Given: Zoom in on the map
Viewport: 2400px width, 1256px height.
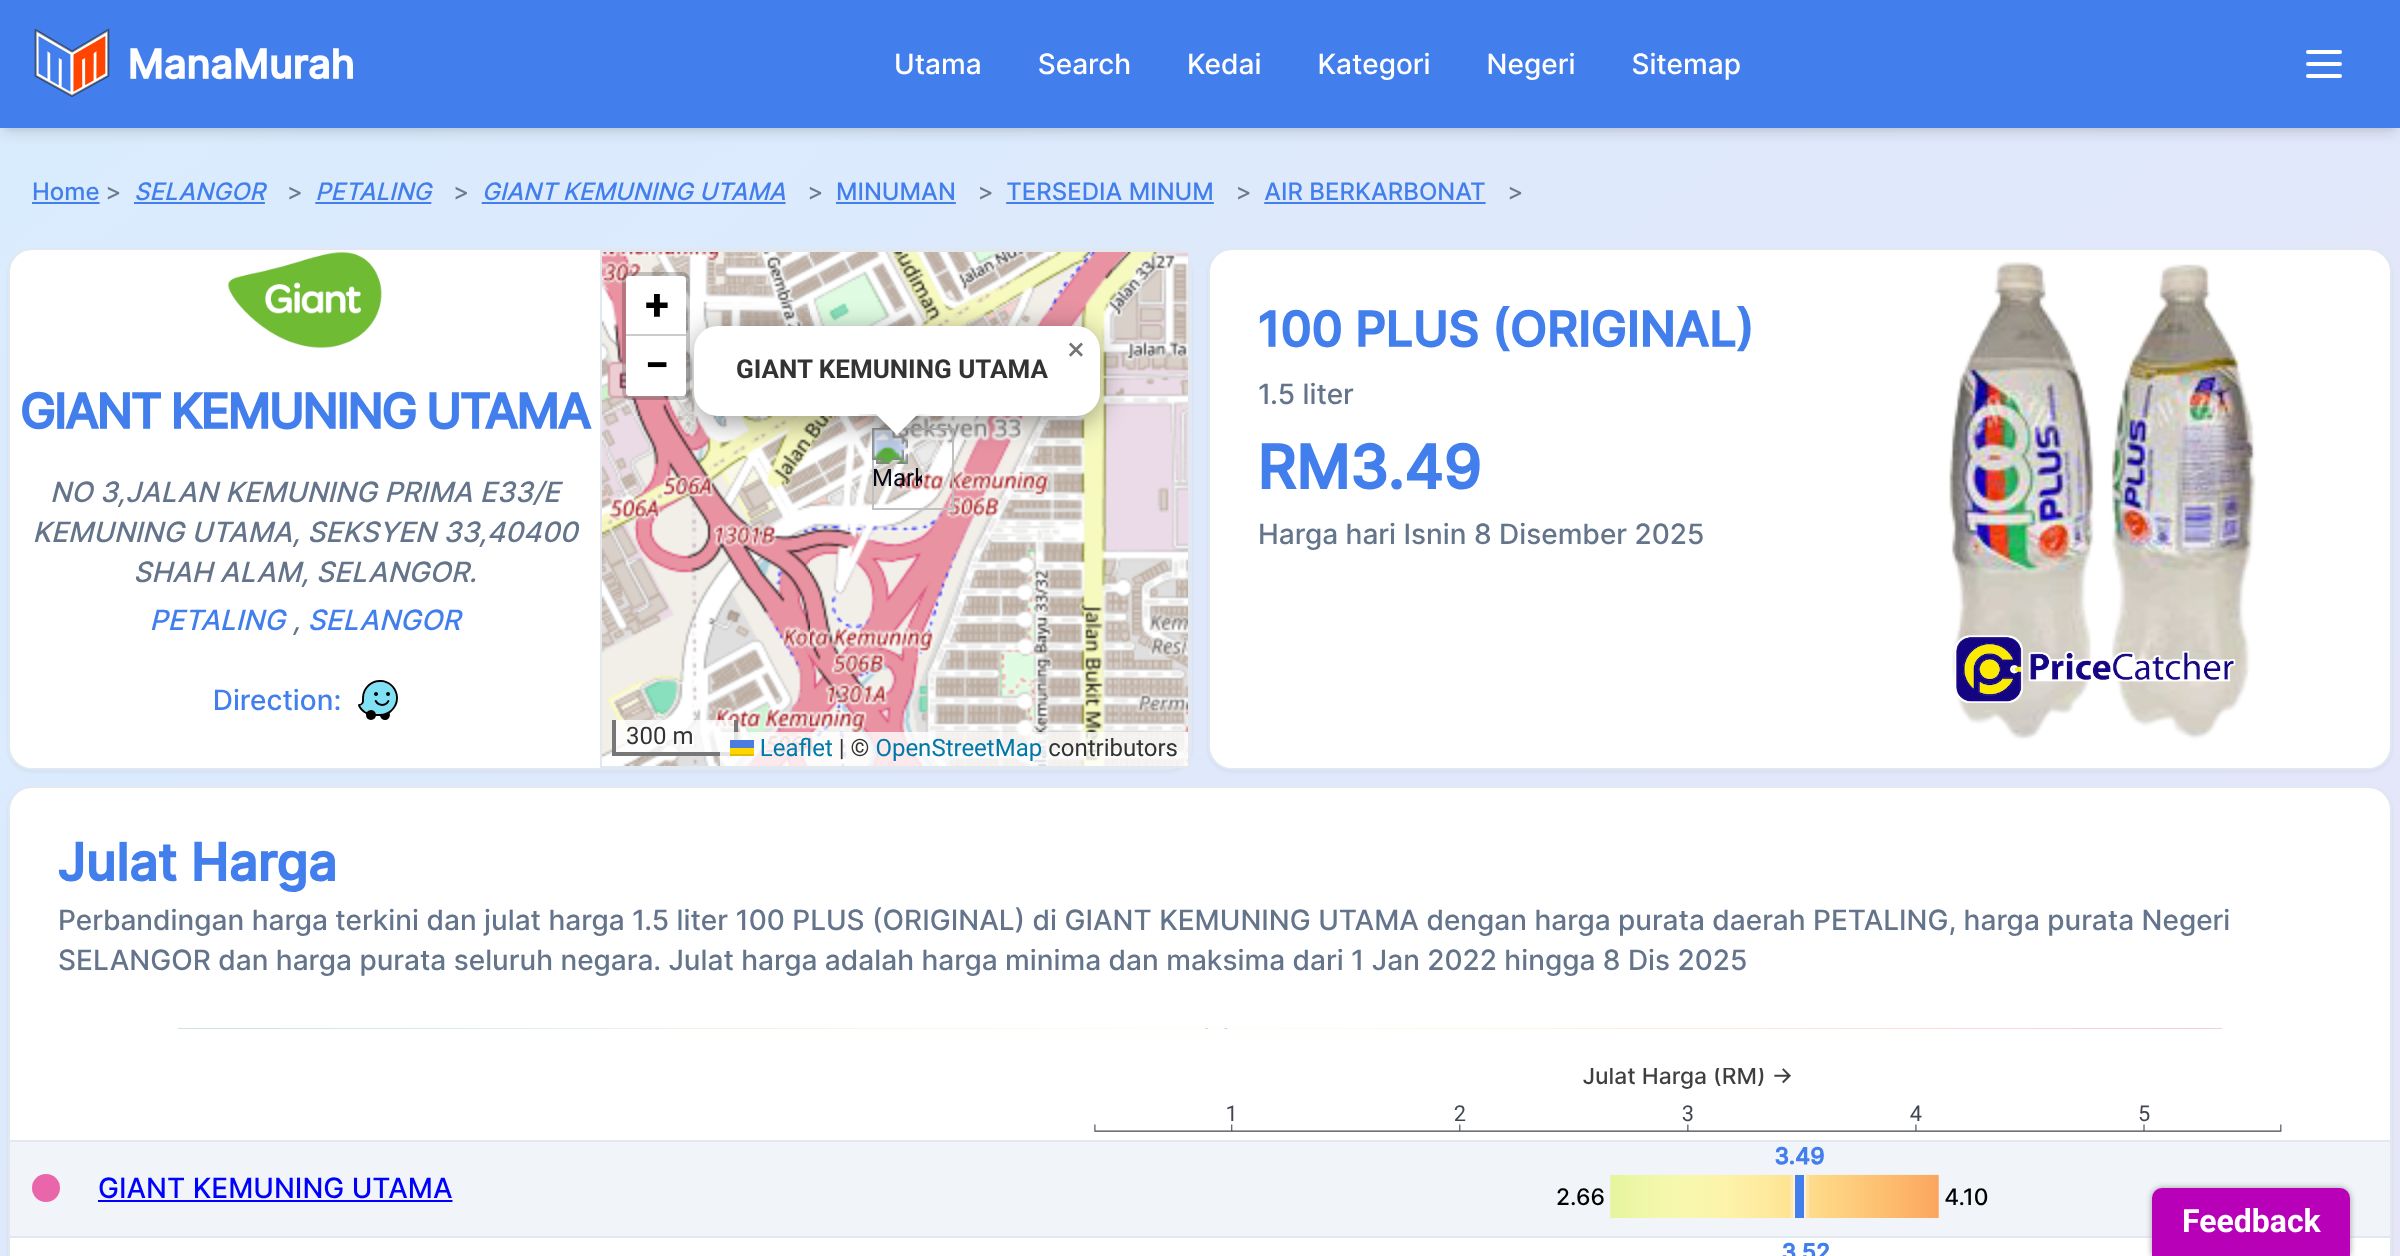Looking at the screenshot, I should tap(656, 305).
